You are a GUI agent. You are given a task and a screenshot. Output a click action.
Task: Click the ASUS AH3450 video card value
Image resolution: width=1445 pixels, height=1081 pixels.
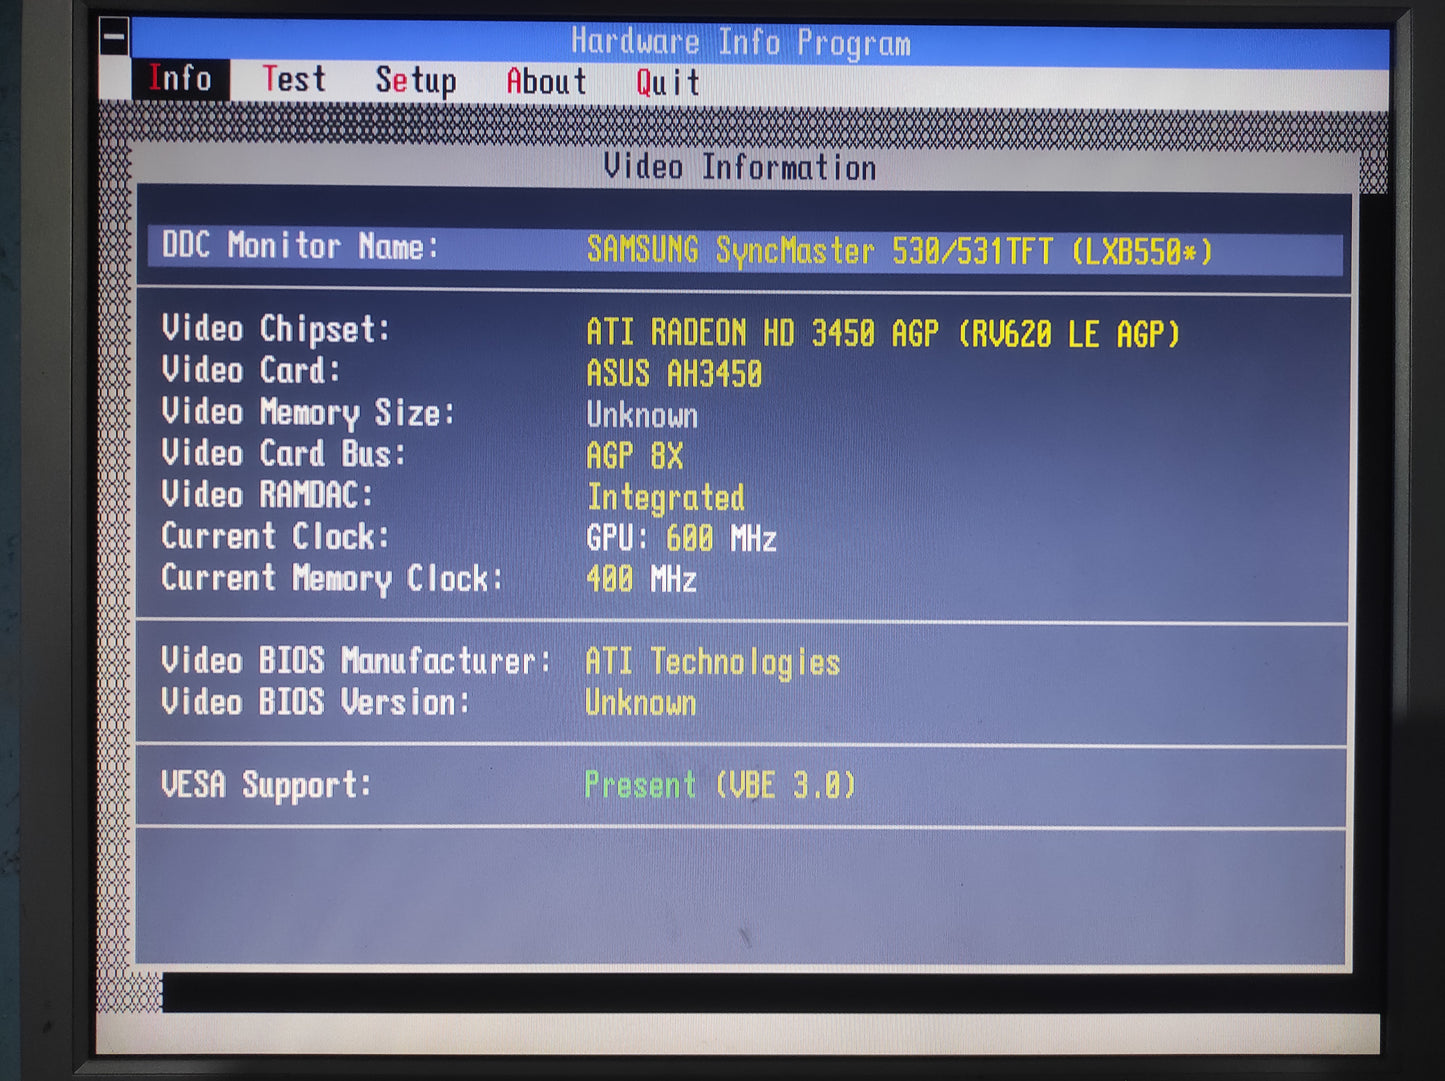click(x=674, y=374)
